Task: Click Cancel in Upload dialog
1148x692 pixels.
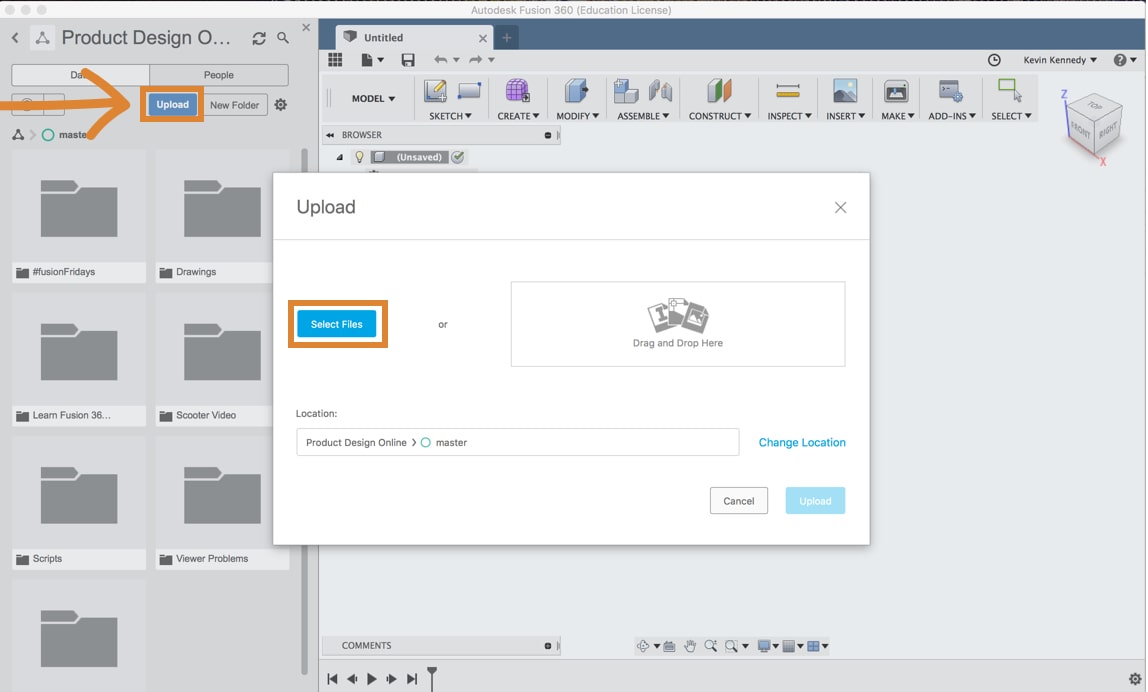Action: point(739,501)
